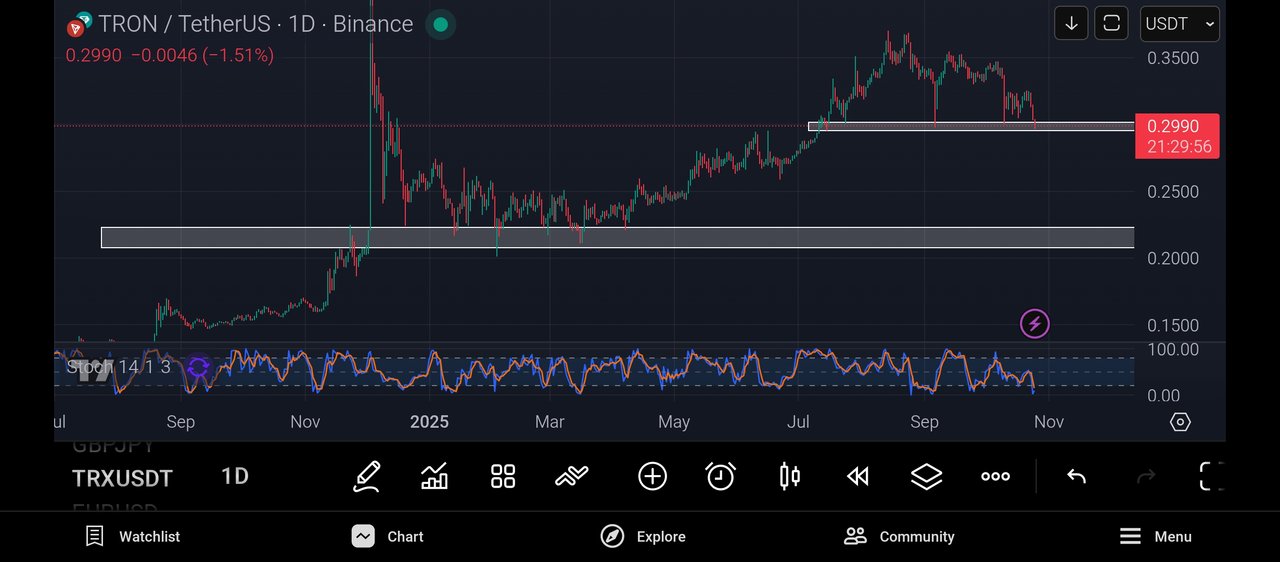Open the indicators chart icon
1280x562 pixels.
coord(434,477)
